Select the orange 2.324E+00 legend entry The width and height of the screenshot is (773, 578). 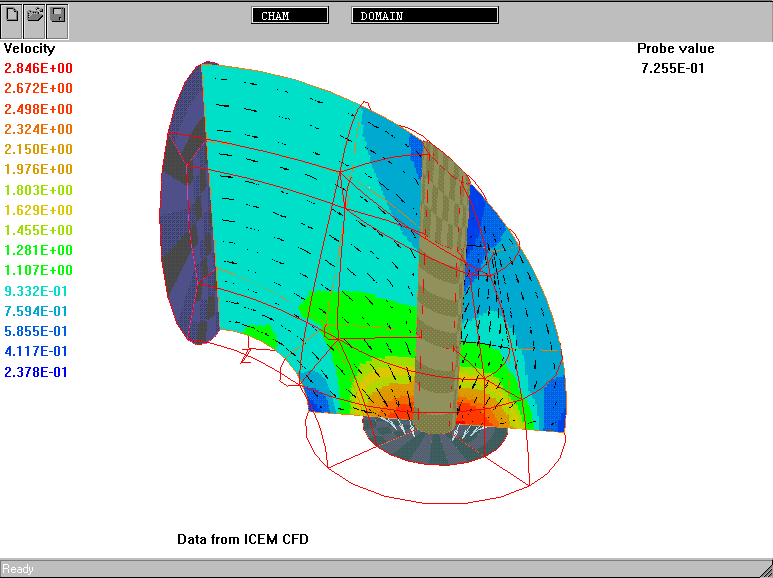(x=39, y=129)
